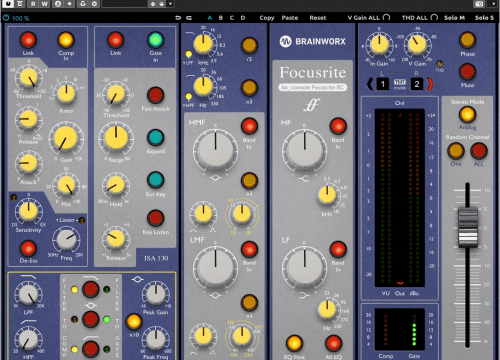This screenshot has width=500, height=360.
Task: Click the redo arrow icon
Action: point(189,18)
